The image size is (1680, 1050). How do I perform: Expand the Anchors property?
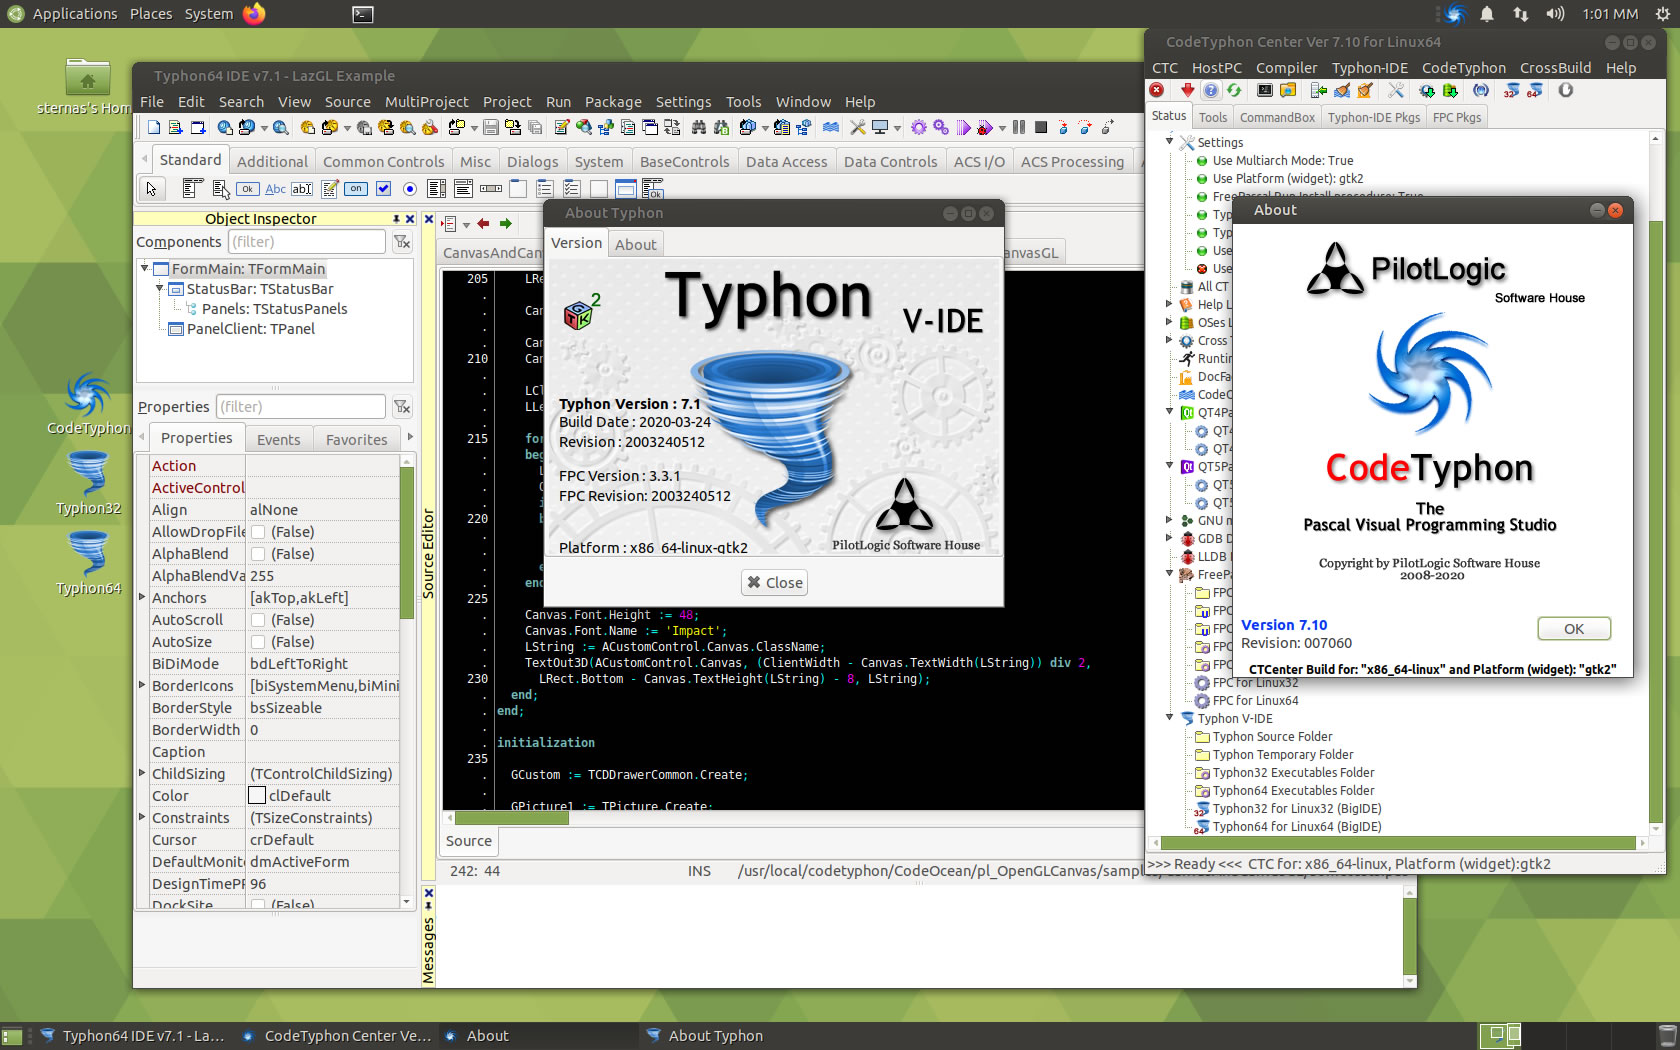(142, 597)
